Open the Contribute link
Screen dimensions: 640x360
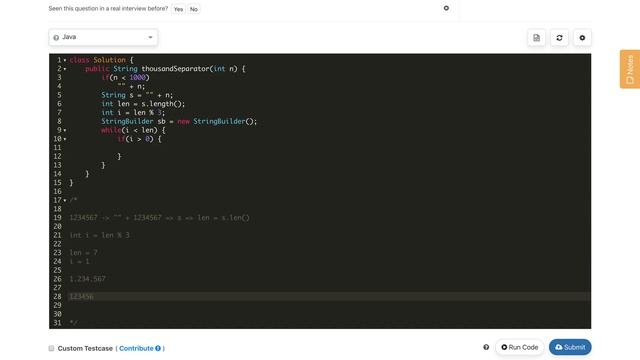[x=136, y=348]
